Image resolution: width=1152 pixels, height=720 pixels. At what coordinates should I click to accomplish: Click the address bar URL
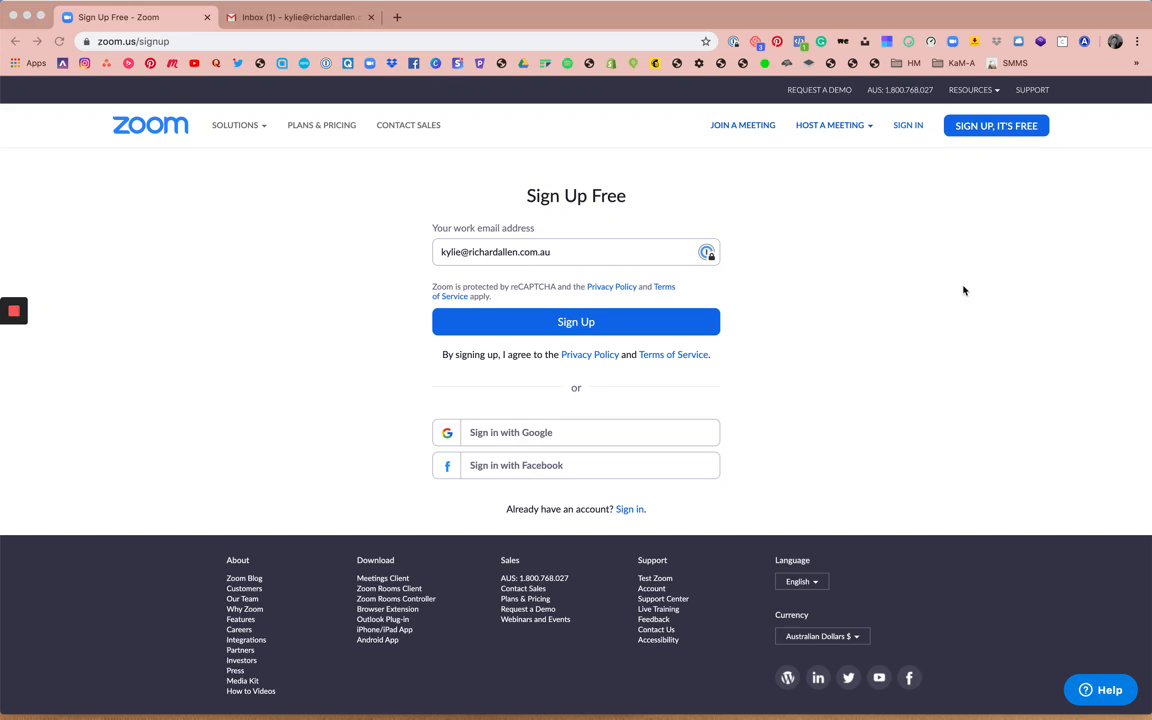click(133, 41)
